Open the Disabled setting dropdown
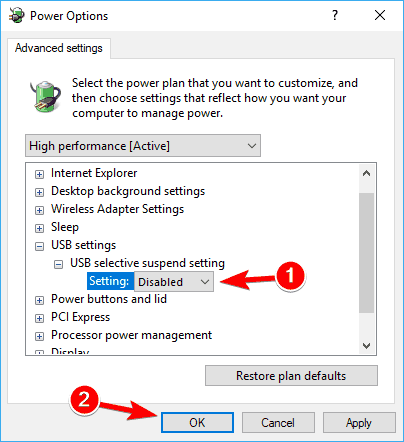 (174, 282)
